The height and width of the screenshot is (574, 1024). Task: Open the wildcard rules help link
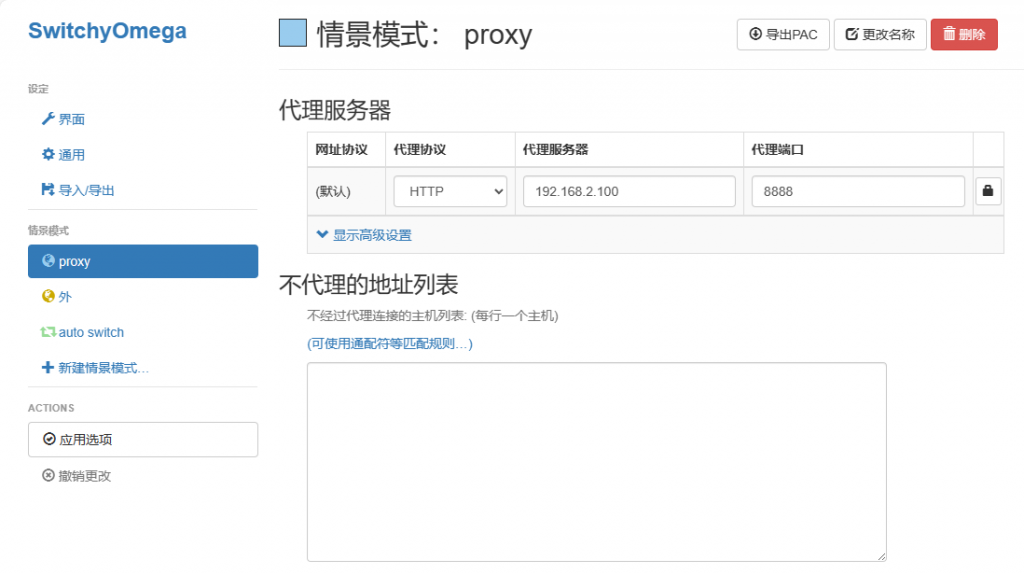pyautogui.click(x=390, y=344)
